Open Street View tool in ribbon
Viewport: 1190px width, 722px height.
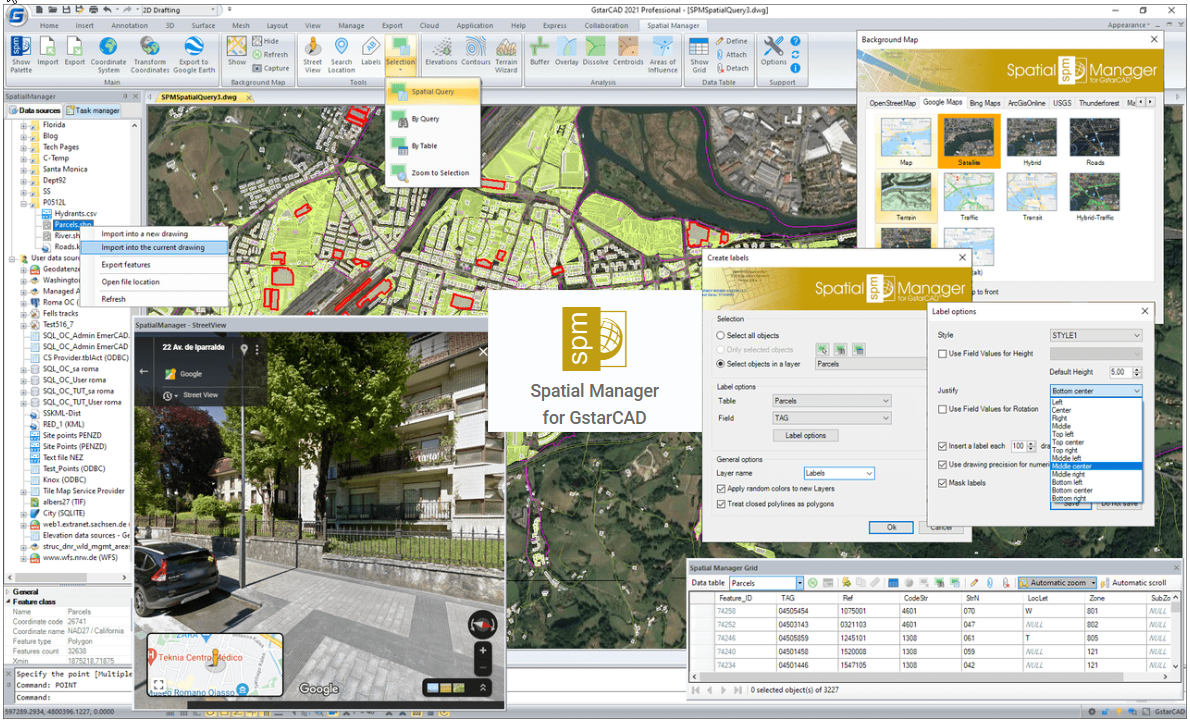click(x=313, y=53)
